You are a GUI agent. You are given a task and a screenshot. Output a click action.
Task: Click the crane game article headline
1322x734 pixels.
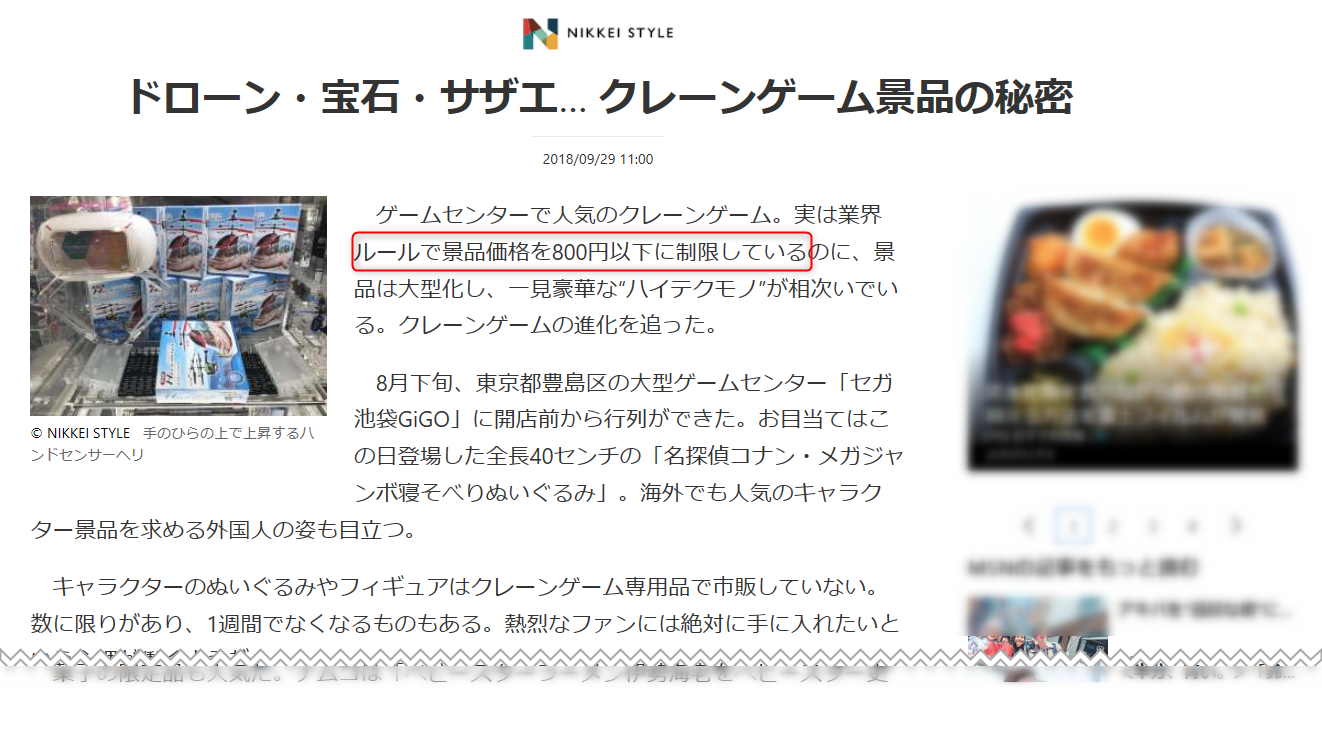[598, 98]
